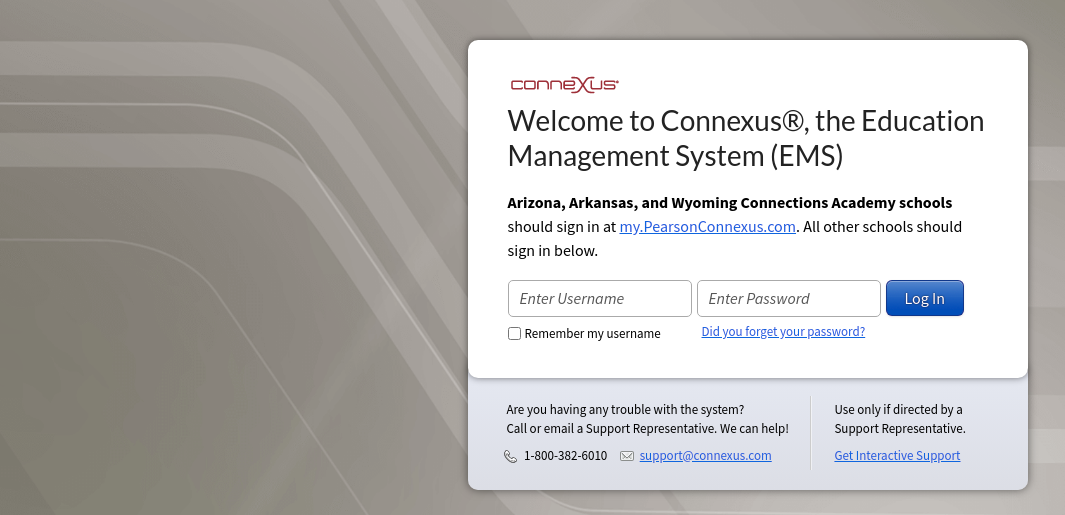Email support@connexus.com via the link

click(x=705, y=456)
